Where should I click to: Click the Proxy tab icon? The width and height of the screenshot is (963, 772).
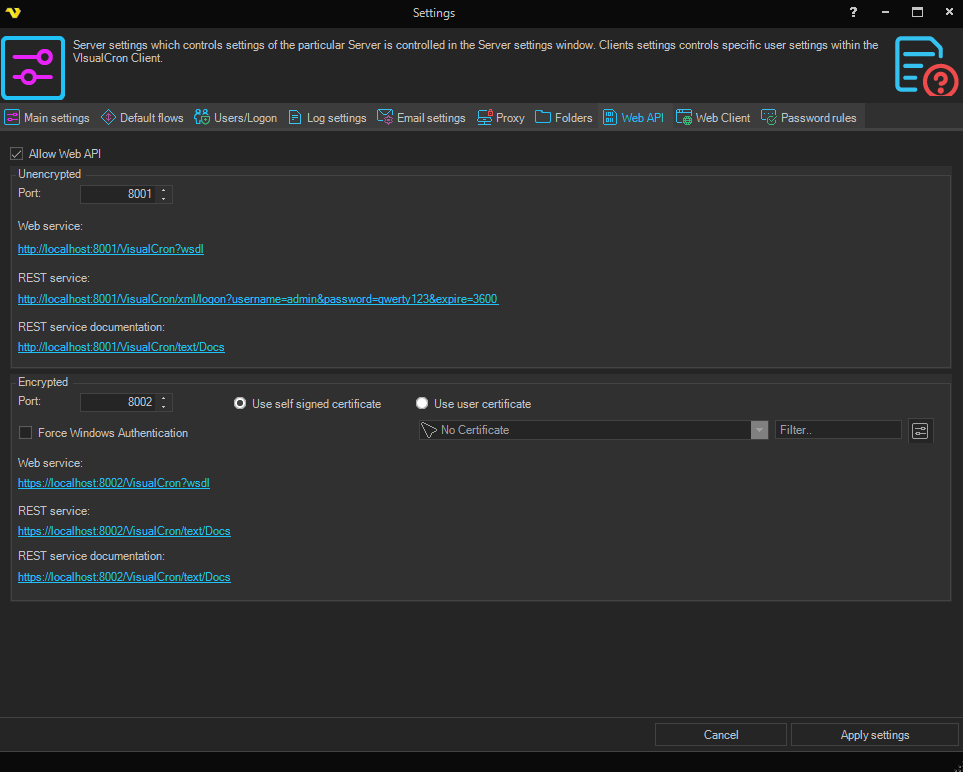pyautogui.click(x=484, y=118)
